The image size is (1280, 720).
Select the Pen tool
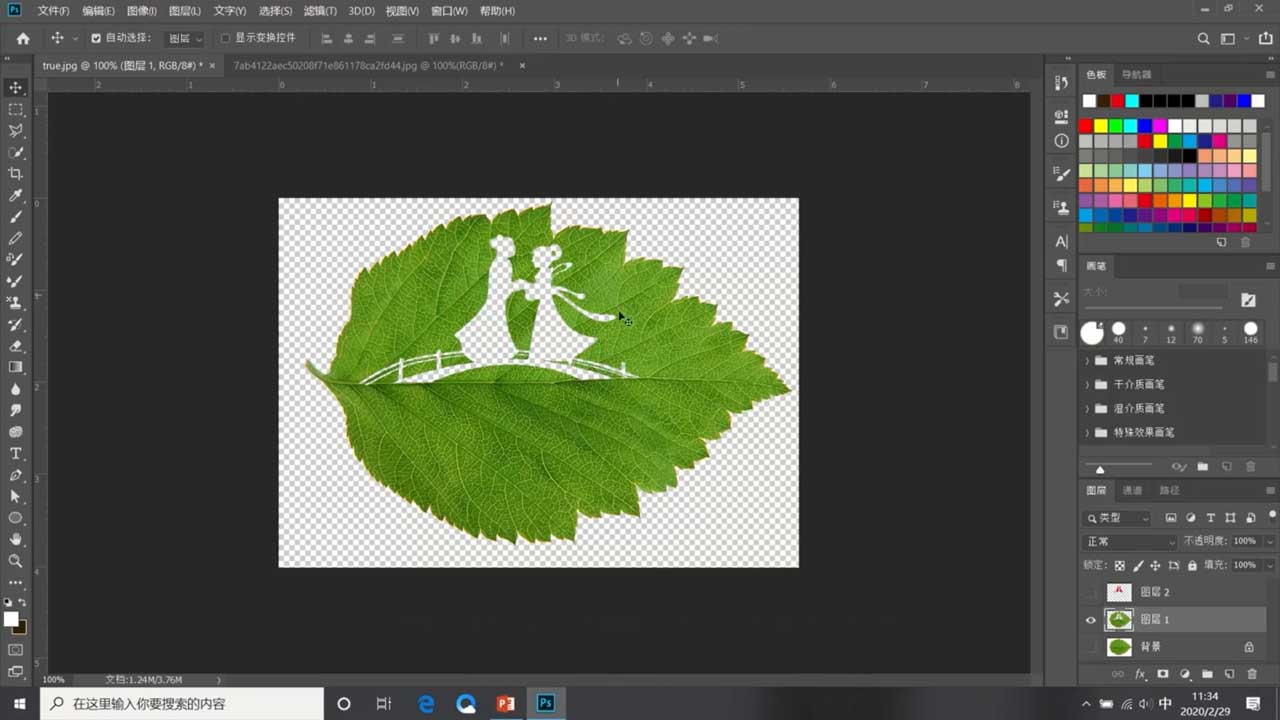[x=16, y=475]
